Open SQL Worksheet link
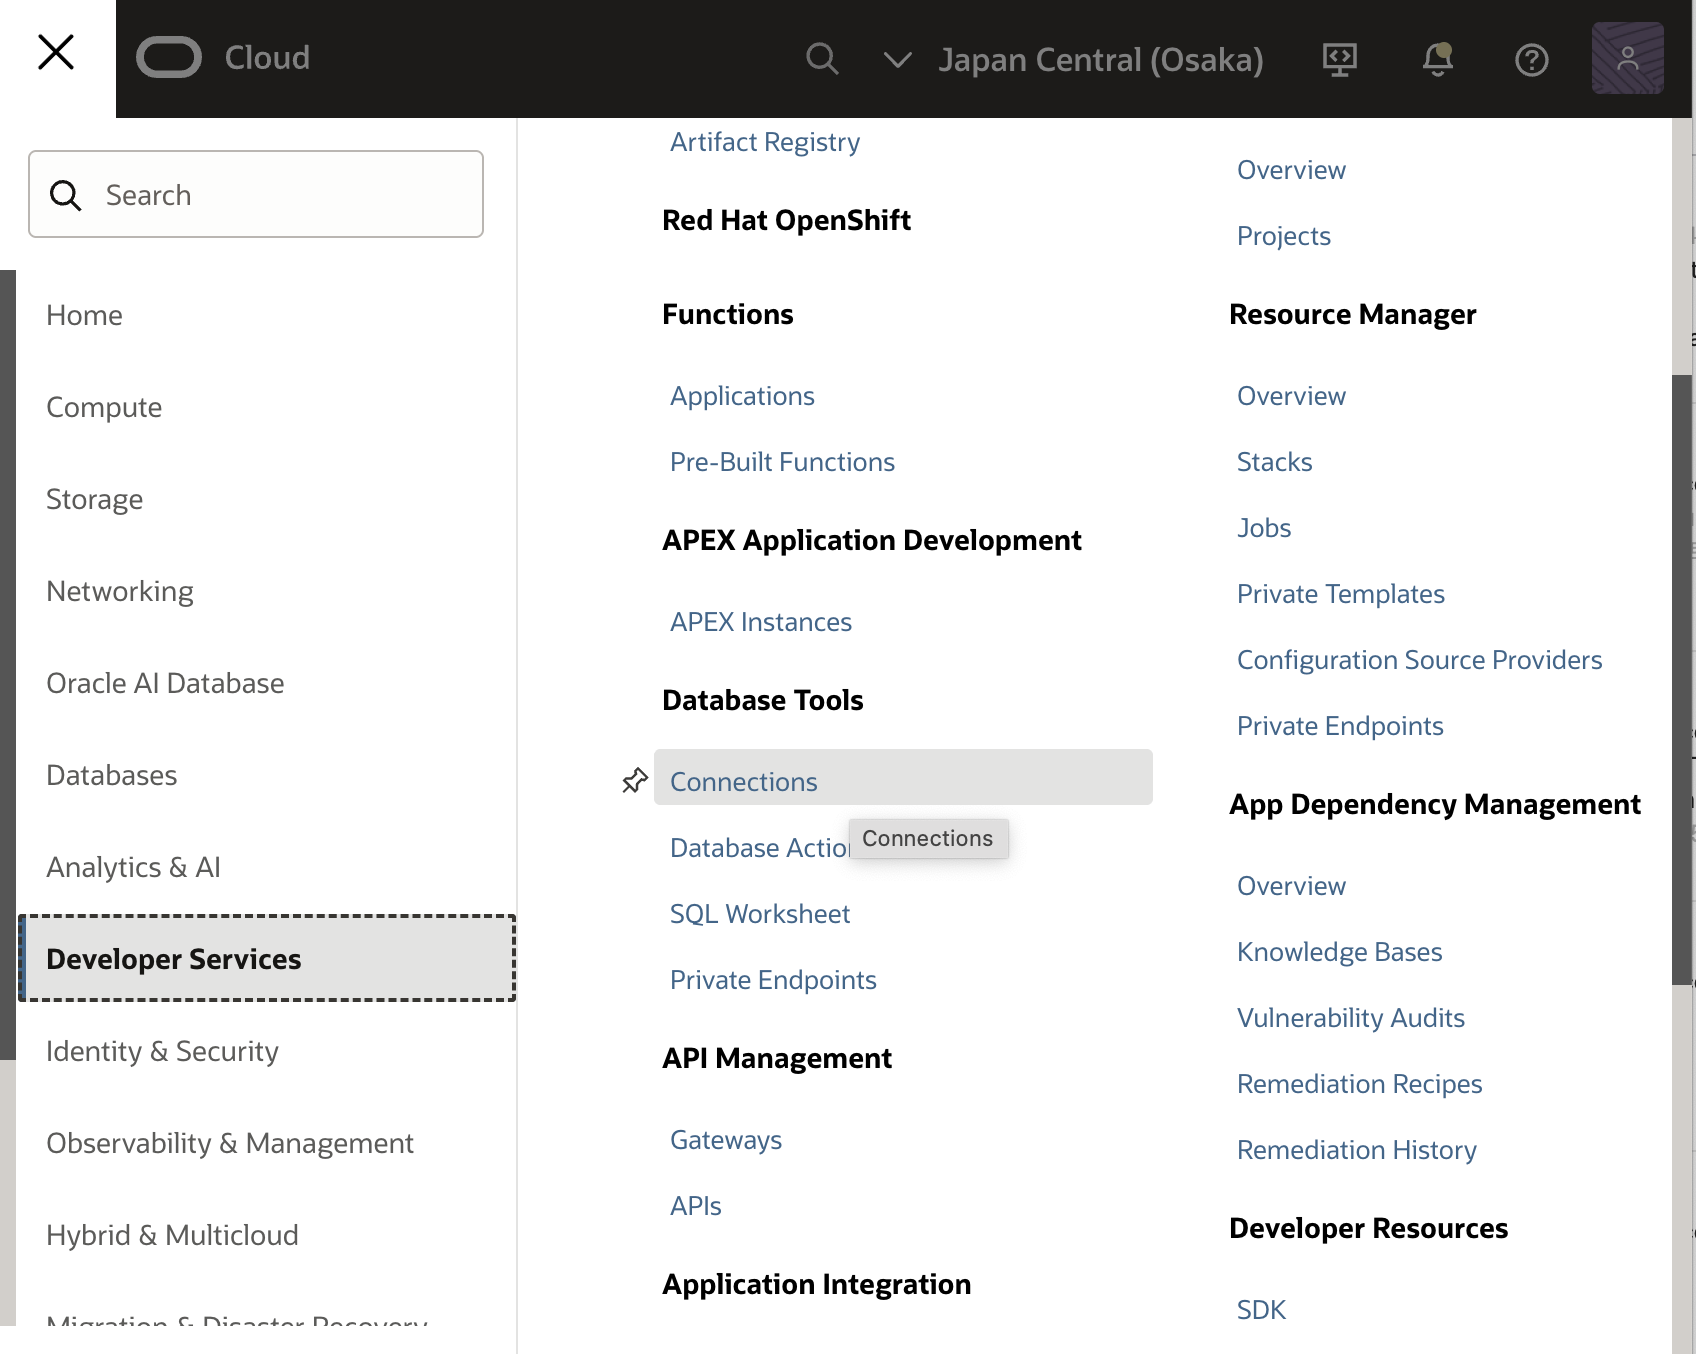 pyautogui.click(x=759, y=914)
